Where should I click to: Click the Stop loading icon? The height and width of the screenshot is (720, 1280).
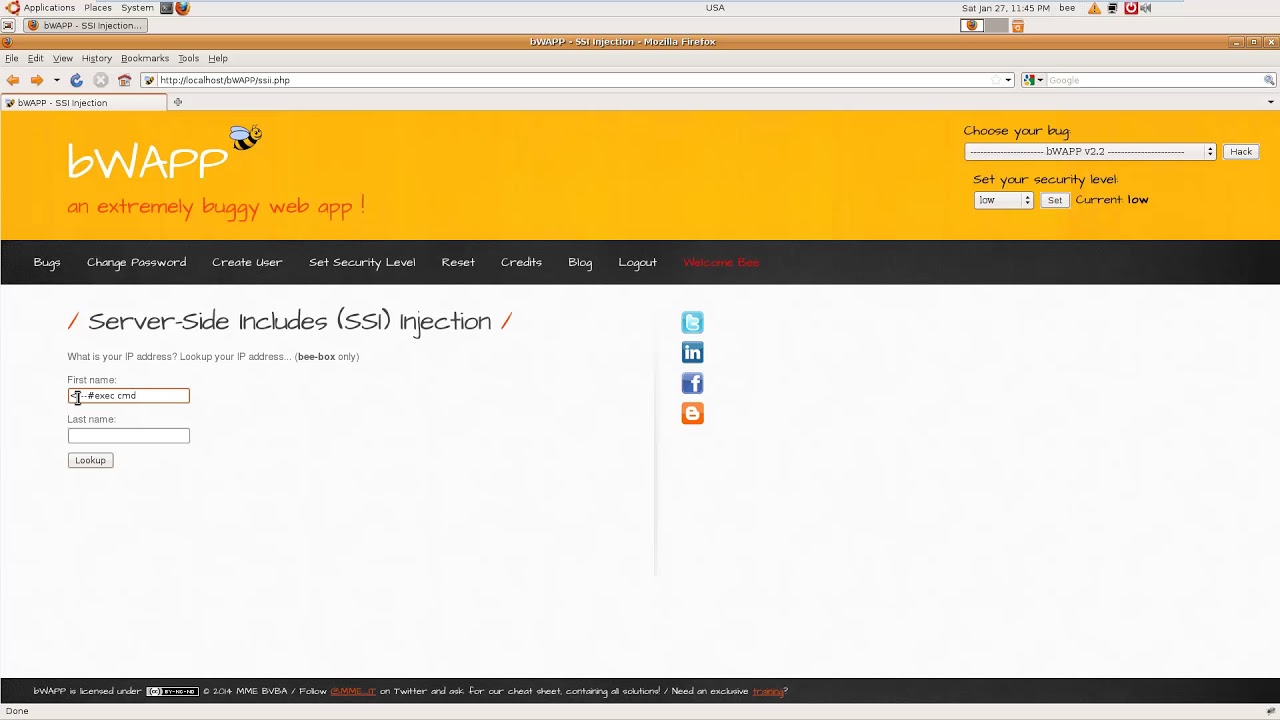tap(100, 80)
